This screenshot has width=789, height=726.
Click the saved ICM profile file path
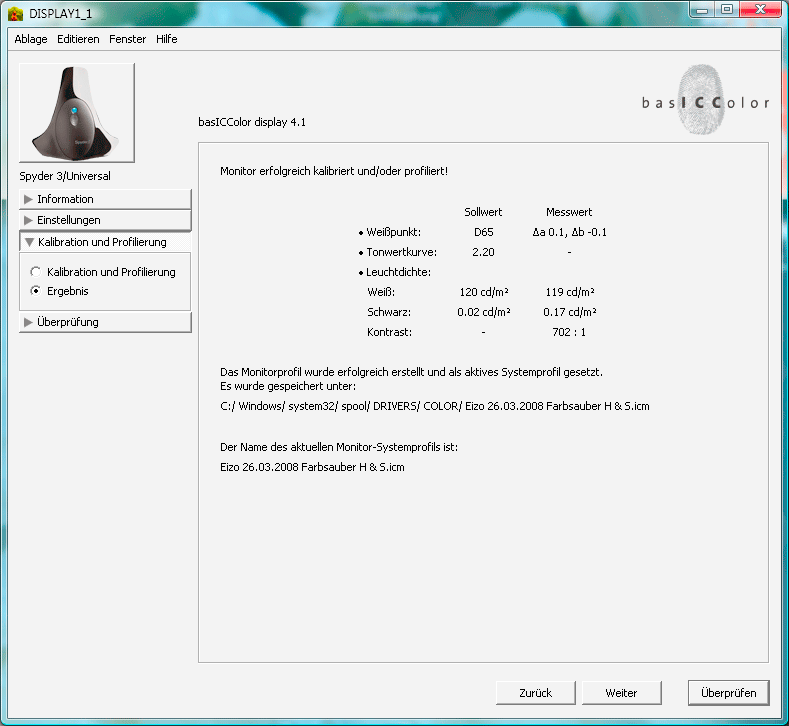434,407
